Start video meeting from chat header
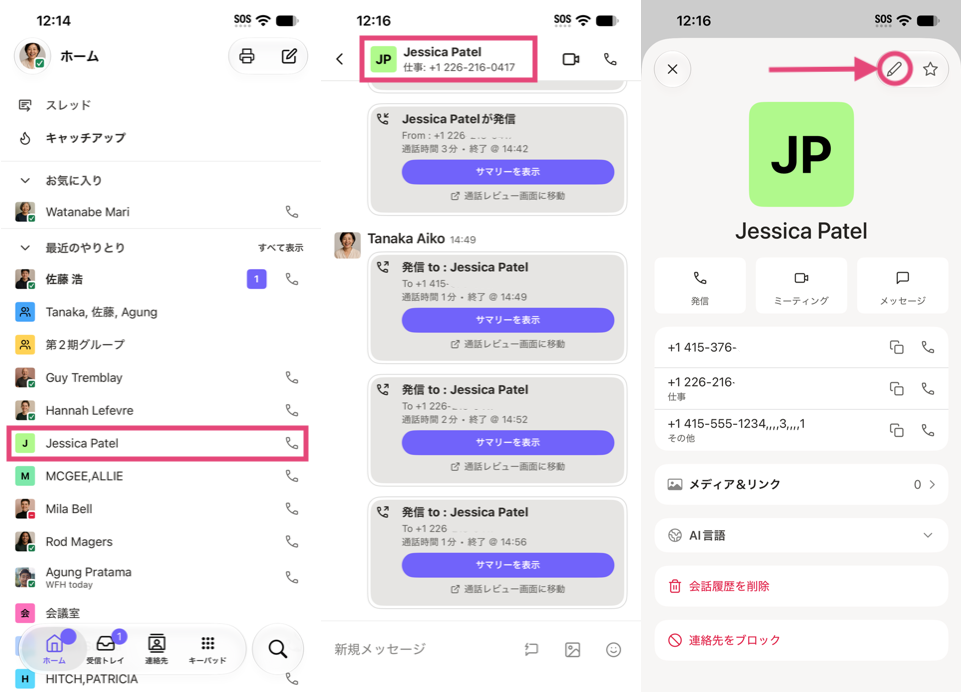The height and width of the screenshot is (693, 961). click(x=571, y=59)
